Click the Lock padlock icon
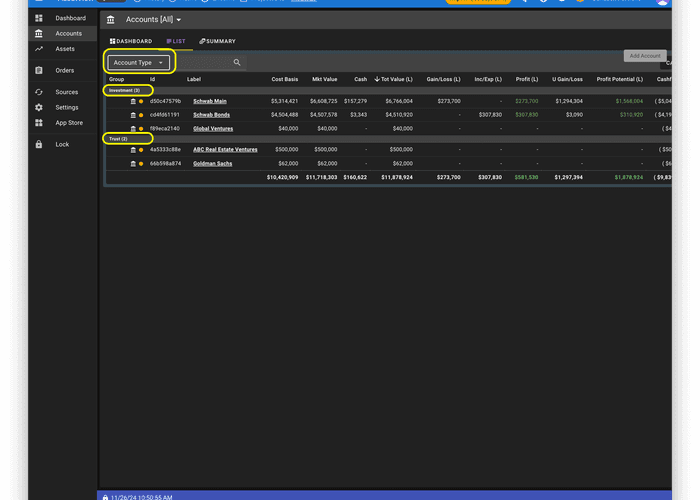Screen dimensions: 700x500 tap(39, 144)
